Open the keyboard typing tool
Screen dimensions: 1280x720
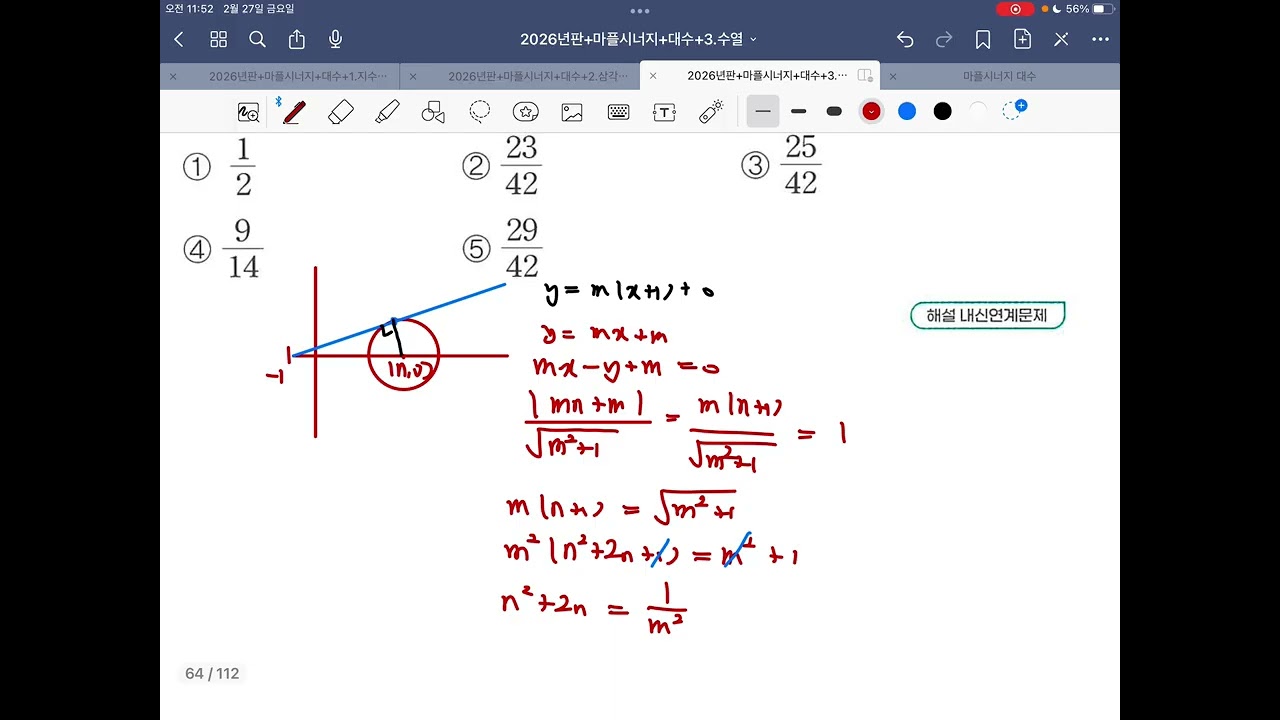point(618,112)
